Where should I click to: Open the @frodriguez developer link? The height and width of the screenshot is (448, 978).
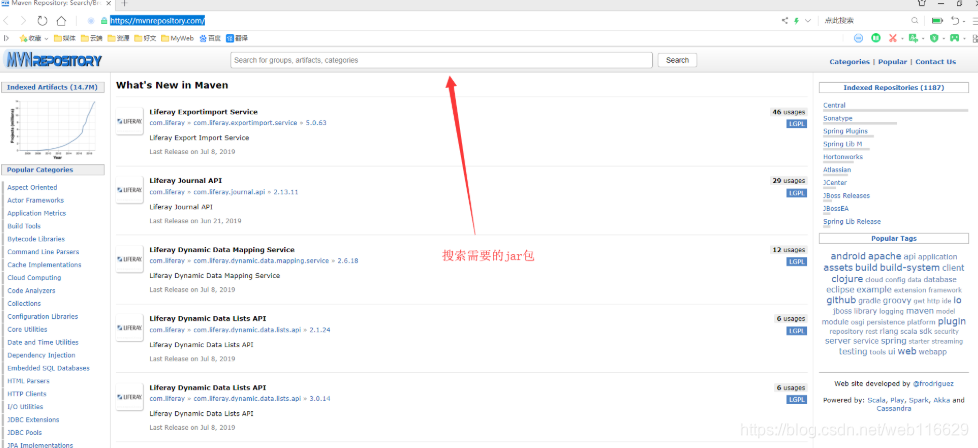tap(933, 384)
